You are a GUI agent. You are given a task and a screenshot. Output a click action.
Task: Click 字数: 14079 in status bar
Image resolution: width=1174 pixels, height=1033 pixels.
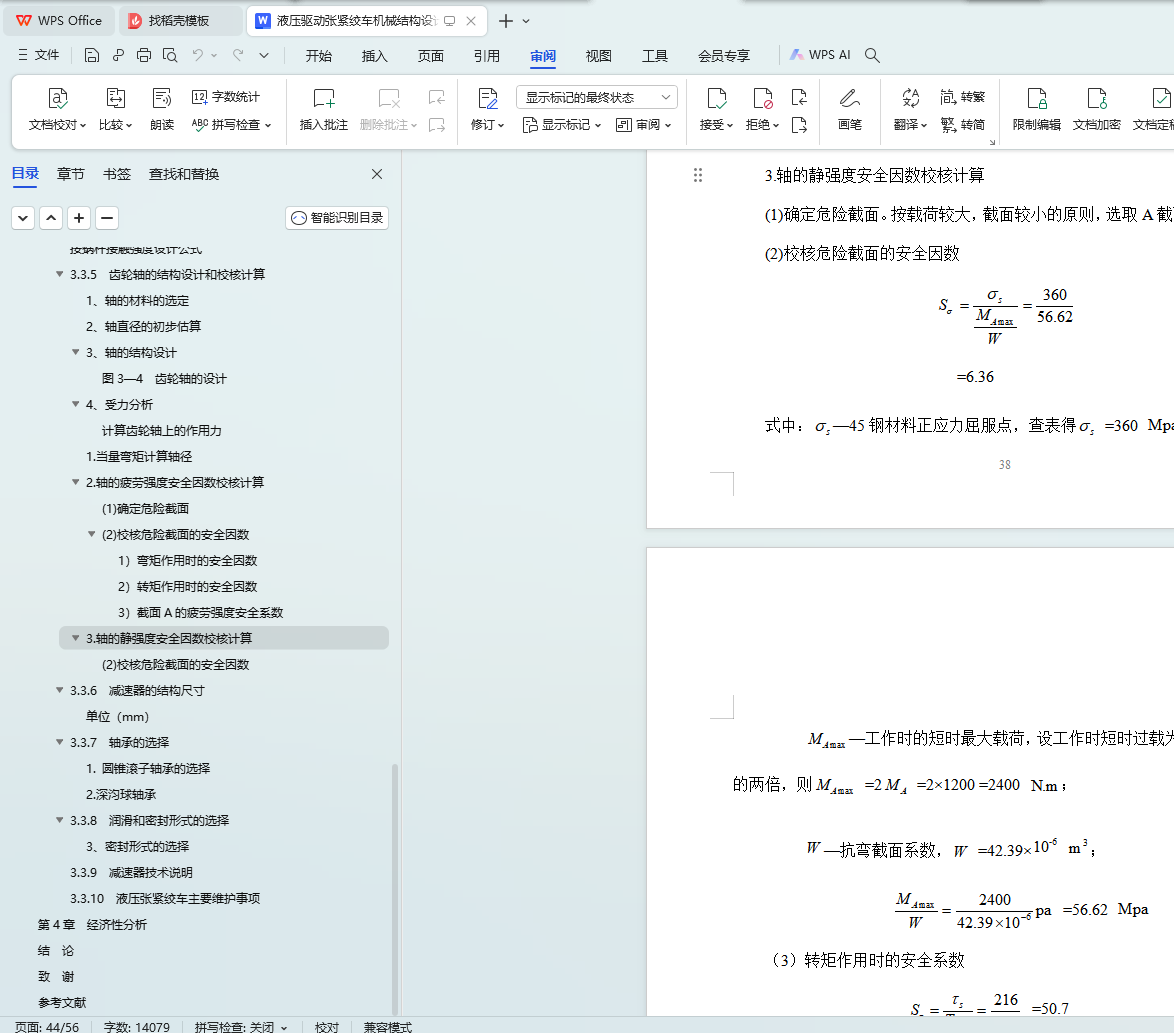pyautogui.click(x=137, y=1027)
